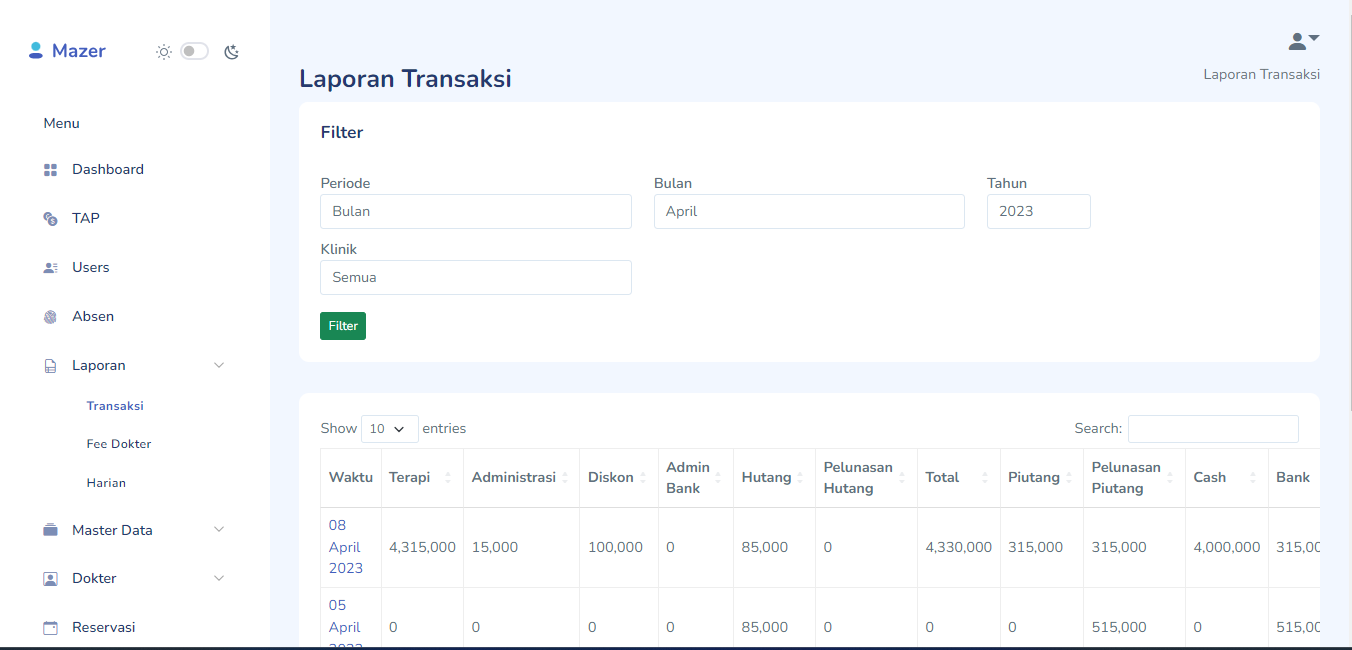Open the Fee Dokter report submenu
The height and width of the screenshot is (650, 1352).
[119, 444]
